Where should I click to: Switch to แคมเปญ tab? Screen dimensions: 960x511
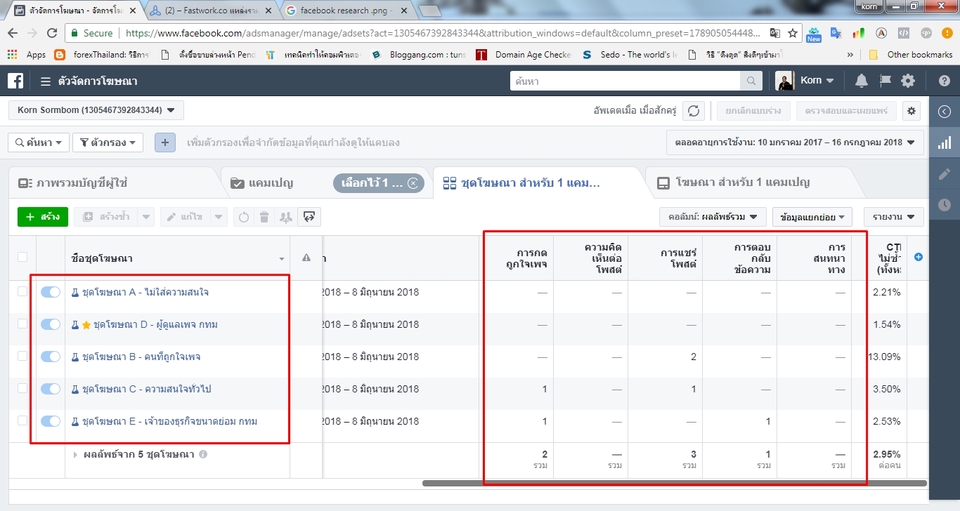coord(271,182)
